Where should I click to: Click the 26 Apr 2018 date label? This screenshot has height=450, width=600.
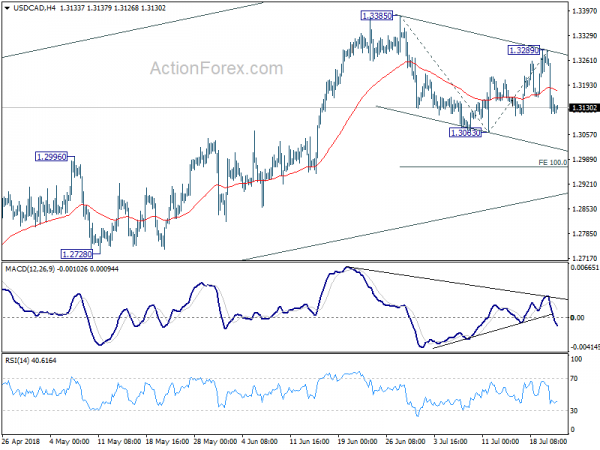[x=21, y=441]
